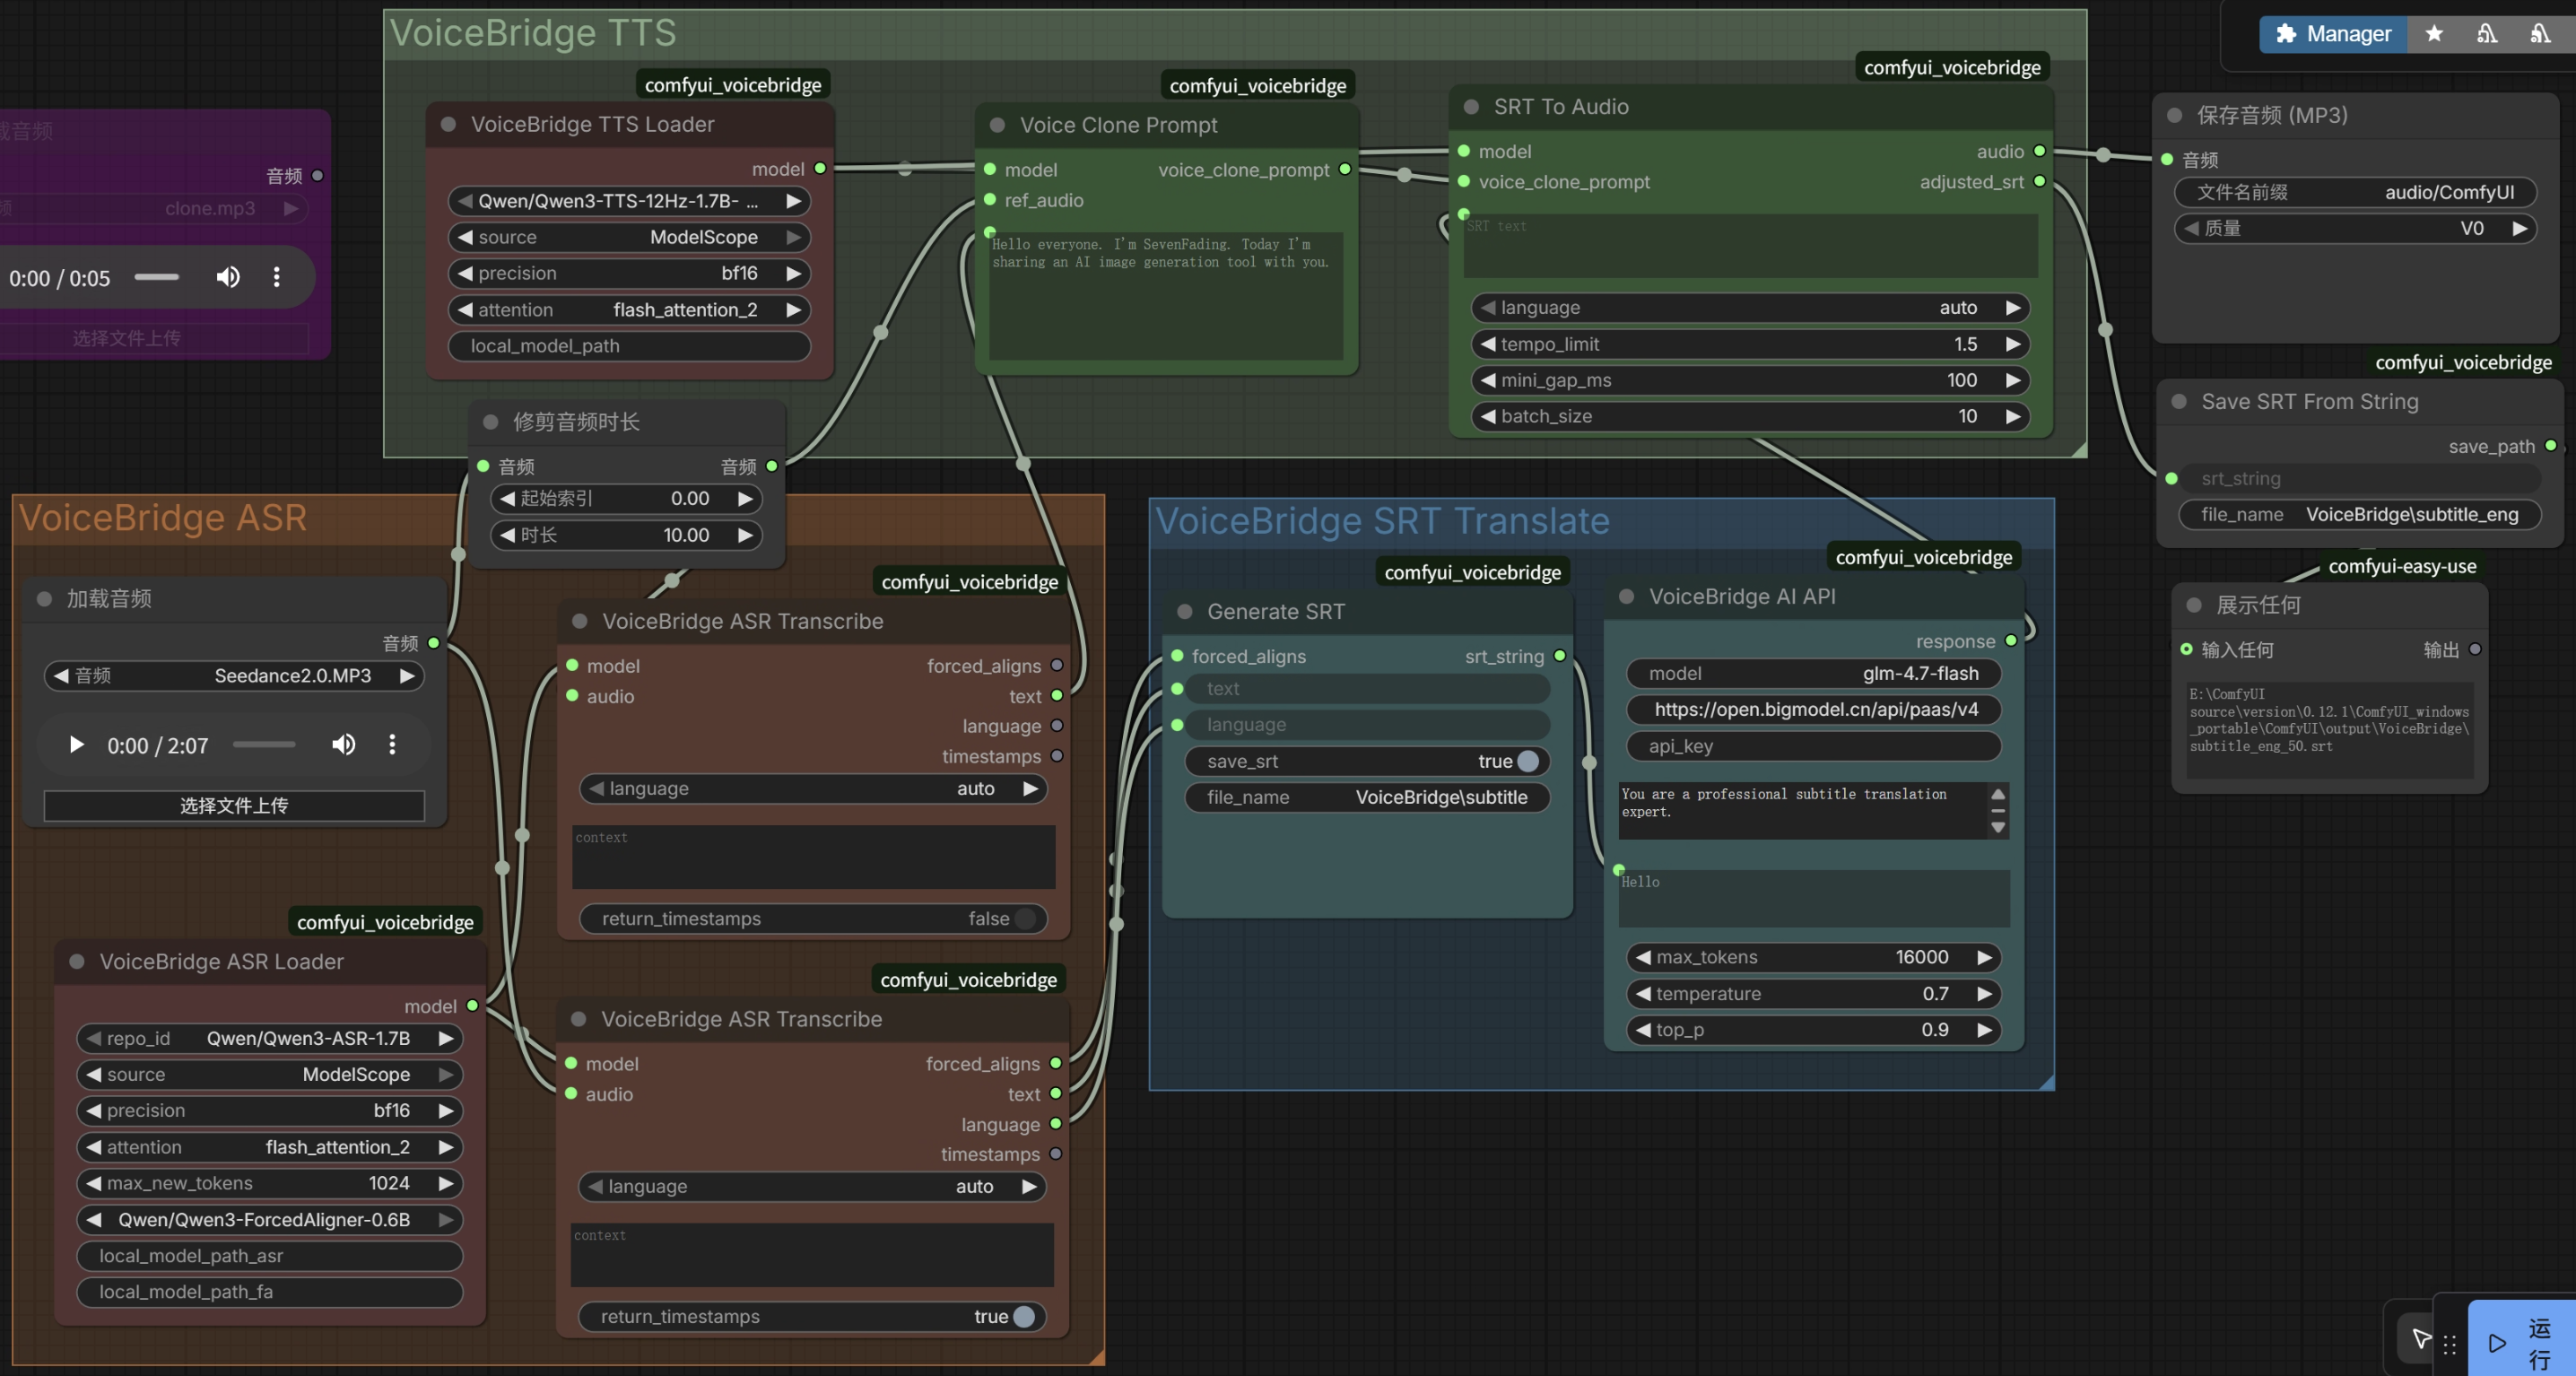
Task: Click the star icon next to Manager
Action: click(x=2434, y=34)
